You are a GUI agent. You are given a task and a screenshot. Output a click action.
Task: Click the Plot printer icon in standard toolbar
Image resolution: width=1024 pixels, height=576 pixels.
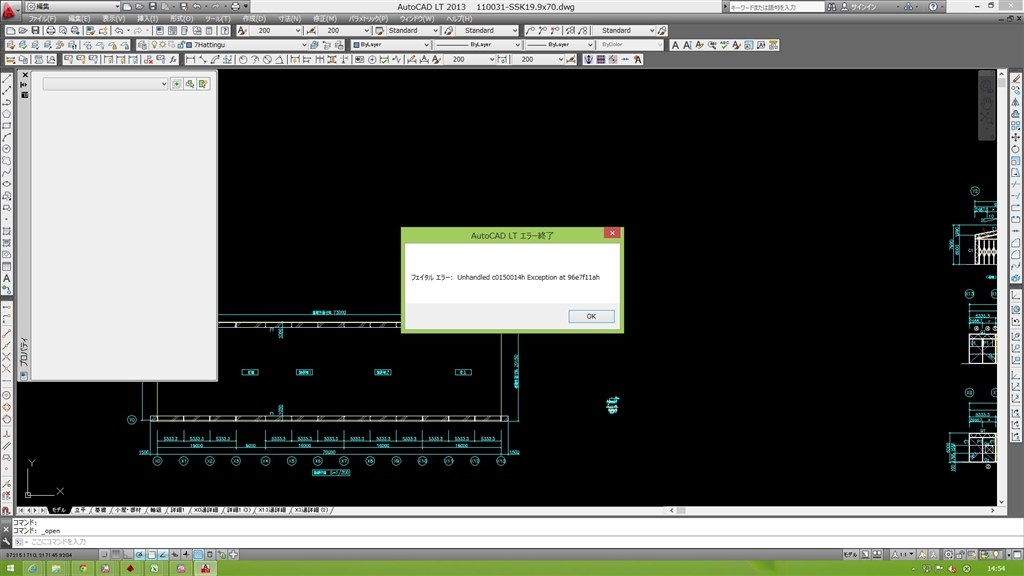point(50,31)
